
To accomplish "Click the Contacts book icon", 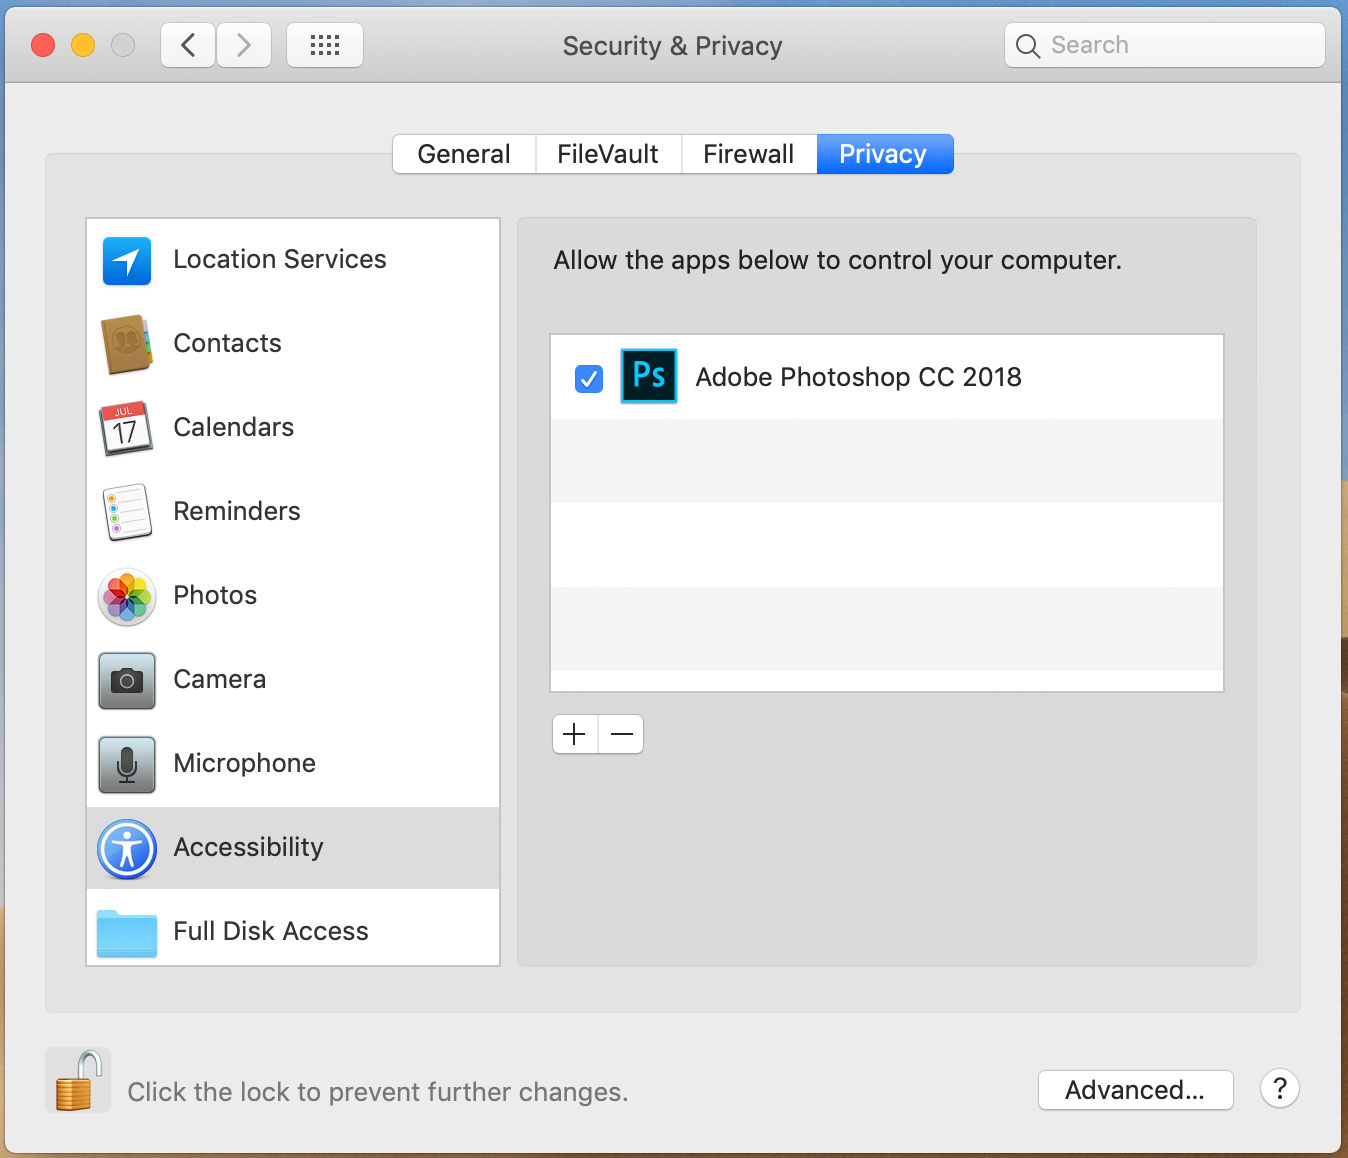I will tap(127, 344).
